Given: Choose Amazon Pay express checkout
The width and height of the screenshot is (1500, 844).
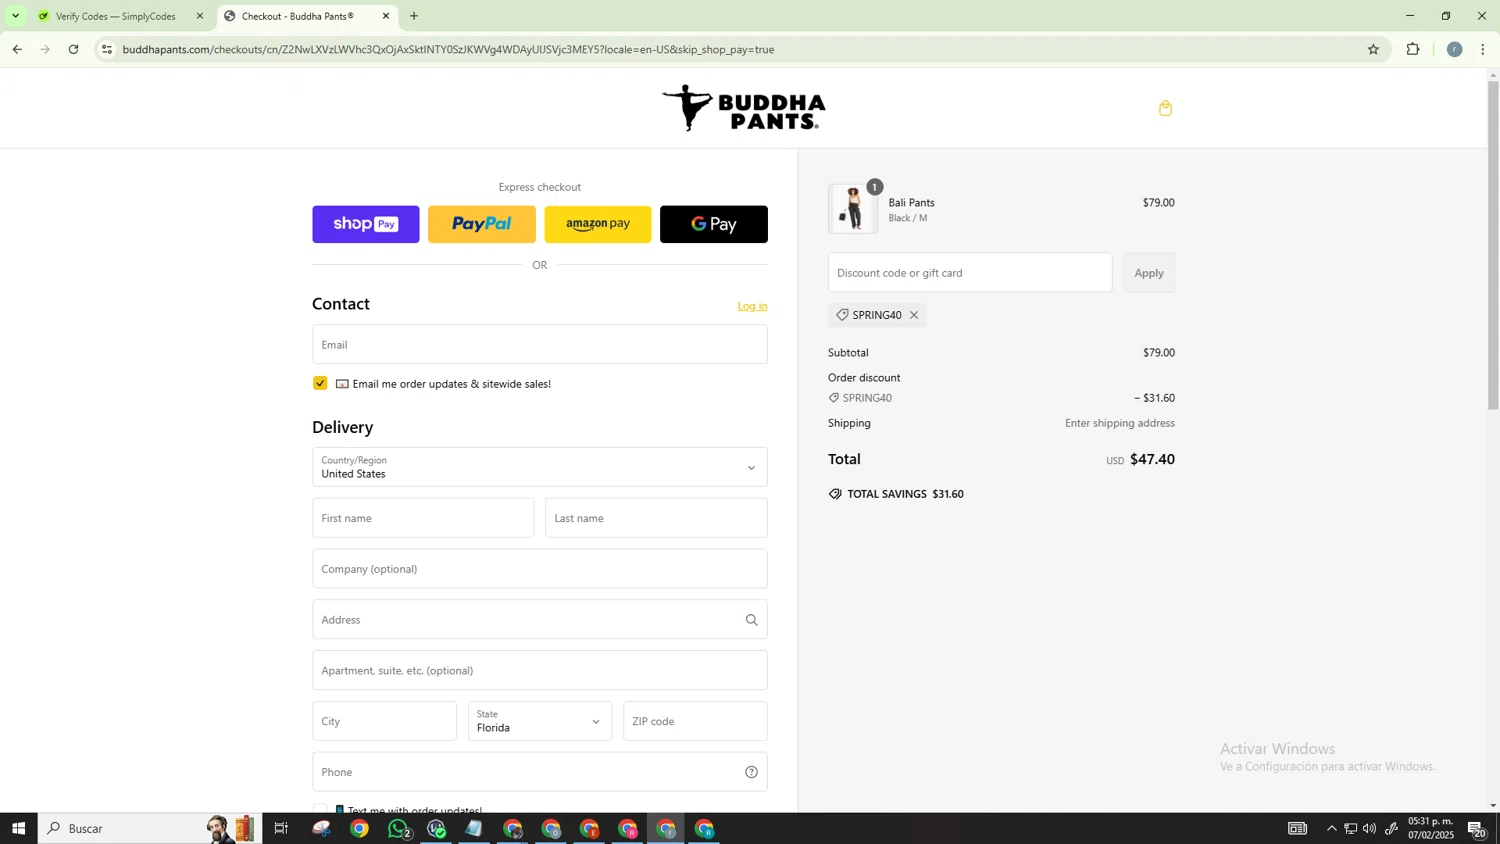Looking at the screenshot, I should (x=598, y=224).
